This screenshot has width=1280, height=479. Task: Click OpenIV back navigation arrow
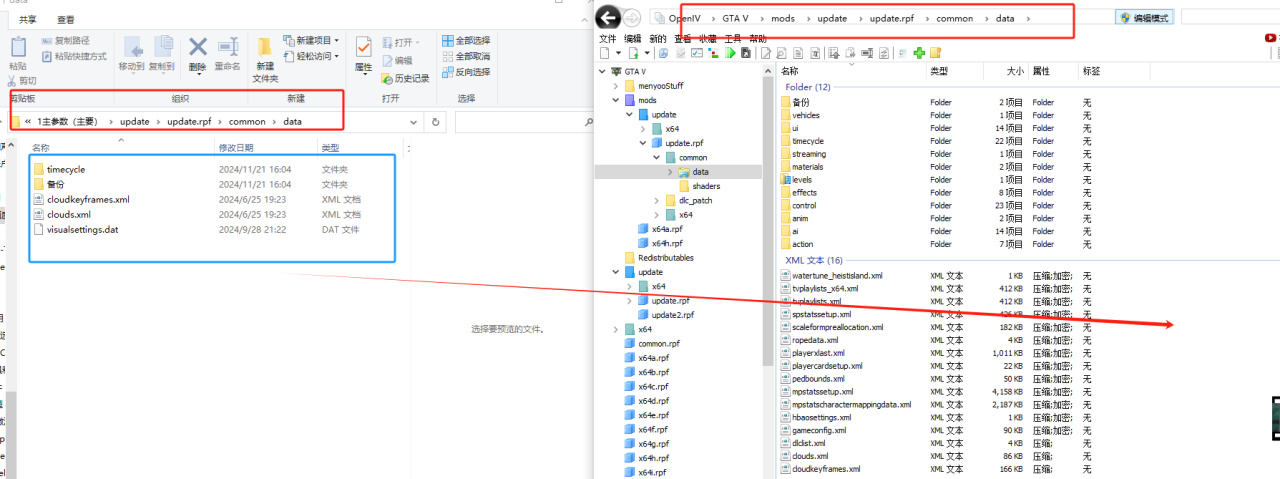pos(607,18)
